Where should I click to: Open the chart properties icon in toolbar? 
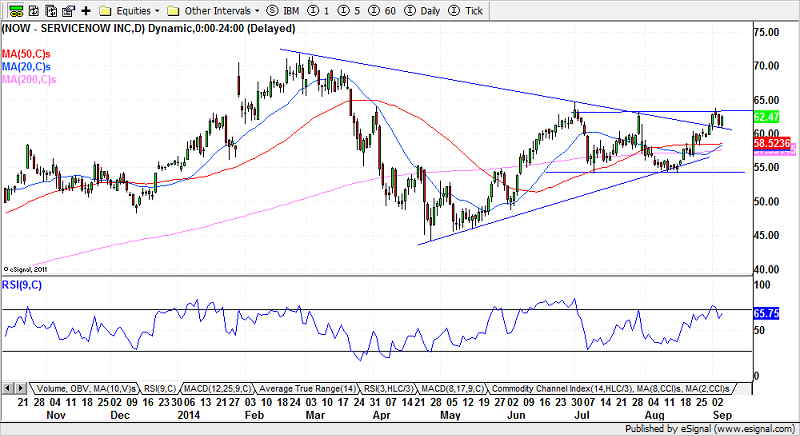68,10
